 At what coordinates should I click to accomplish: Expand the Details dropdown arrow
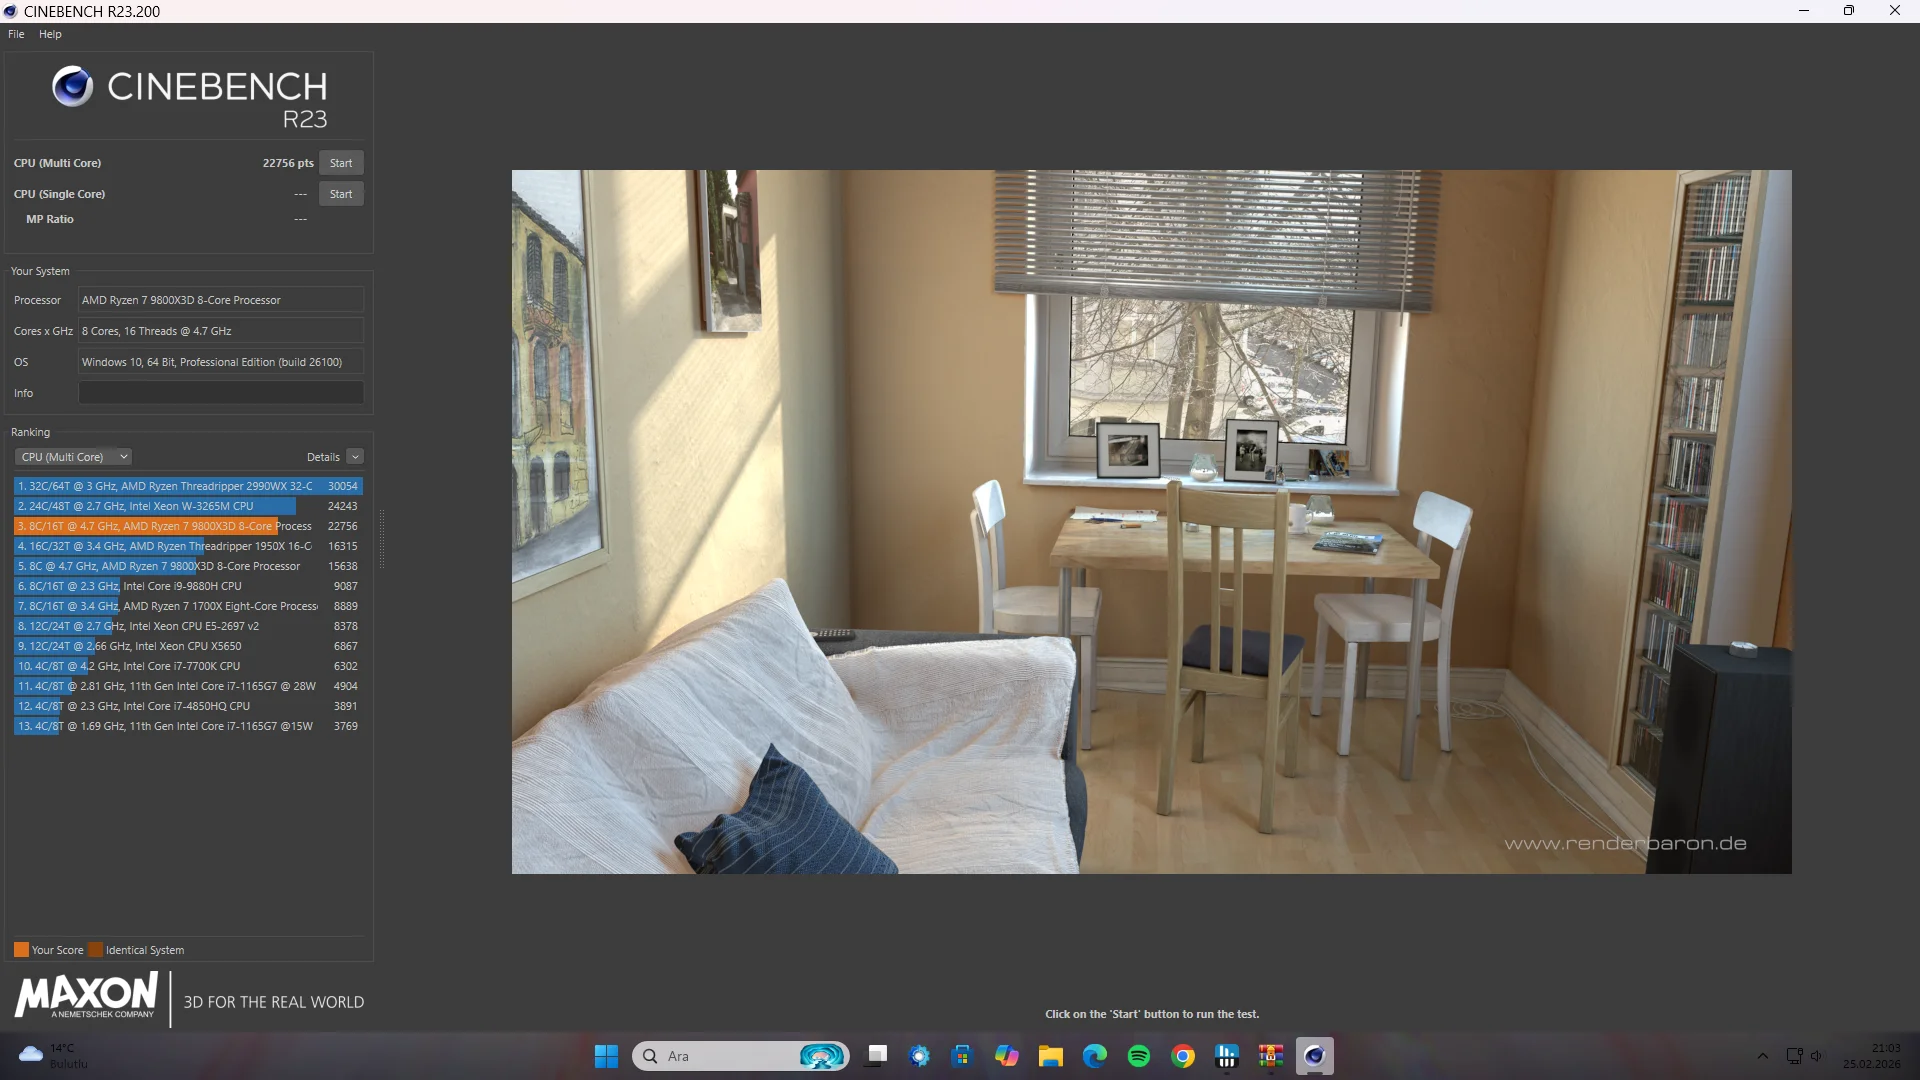(x=355, y=457)
